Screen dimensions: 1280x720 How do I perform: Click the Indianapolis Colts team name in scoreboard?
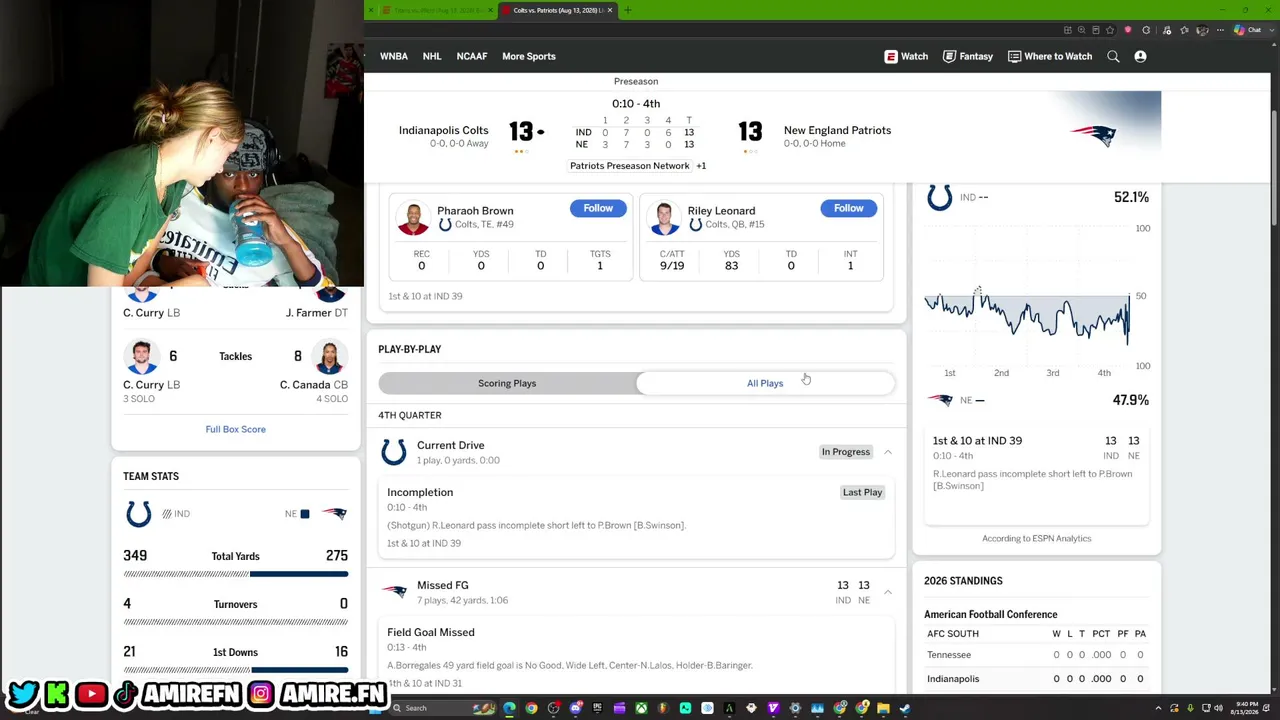[x=444, y=130]
